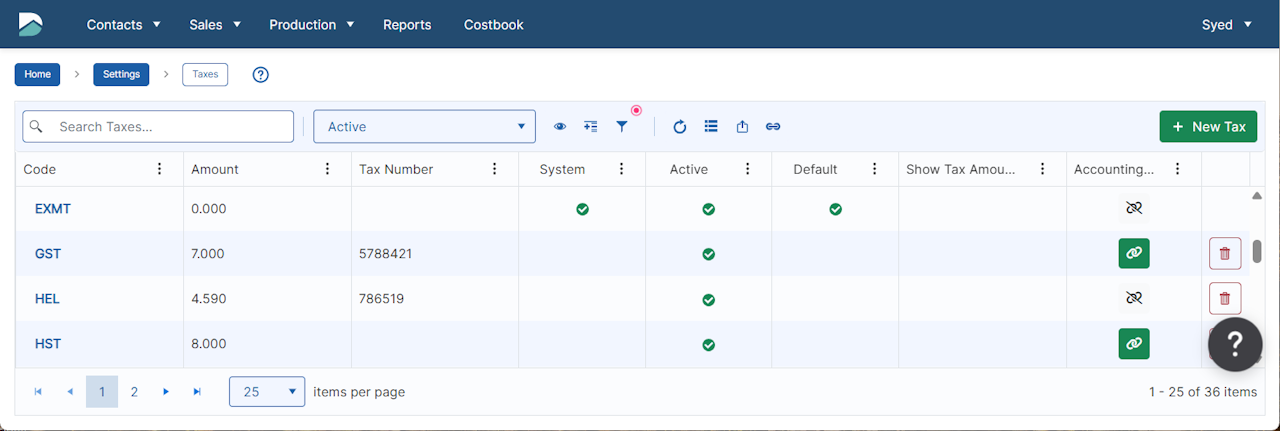Open the Reports menu item
The width and height of the screenshot is (1280, 431).
tap(407, 24)
